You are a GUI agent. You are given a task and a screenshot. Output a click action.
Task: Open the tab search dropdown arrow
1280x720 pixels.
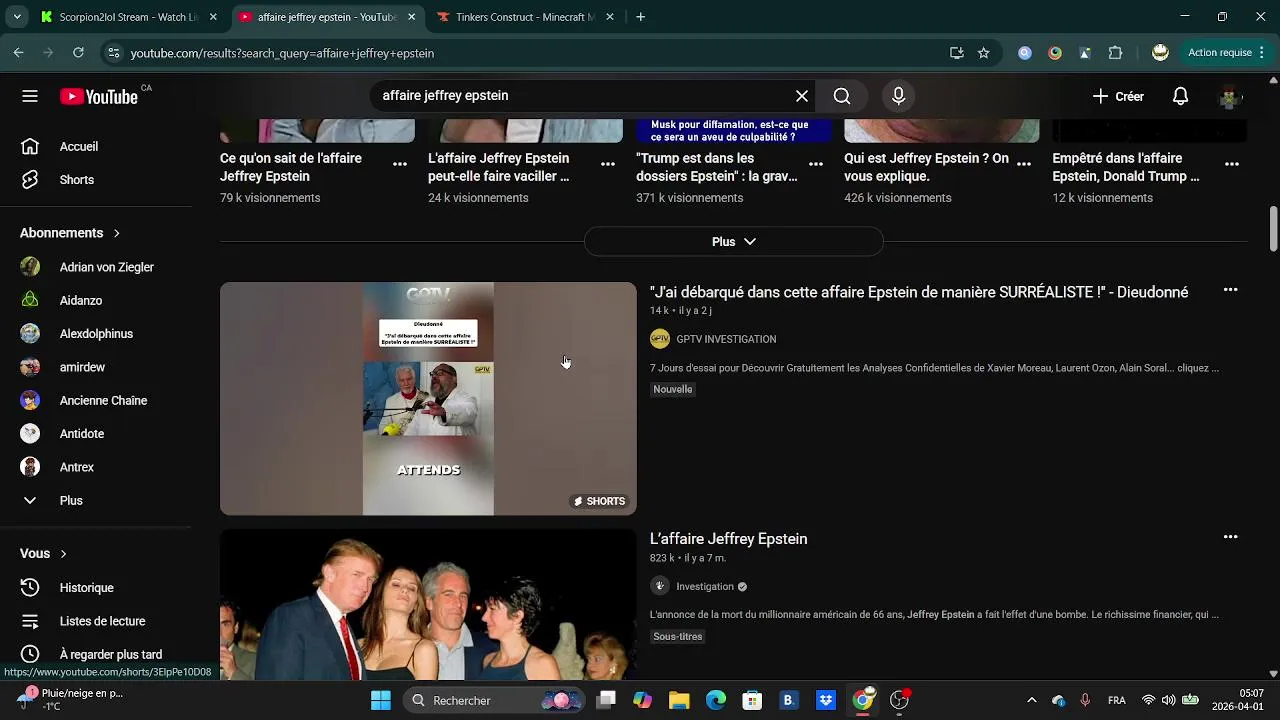pyautogui.click(x=18, y=17)
